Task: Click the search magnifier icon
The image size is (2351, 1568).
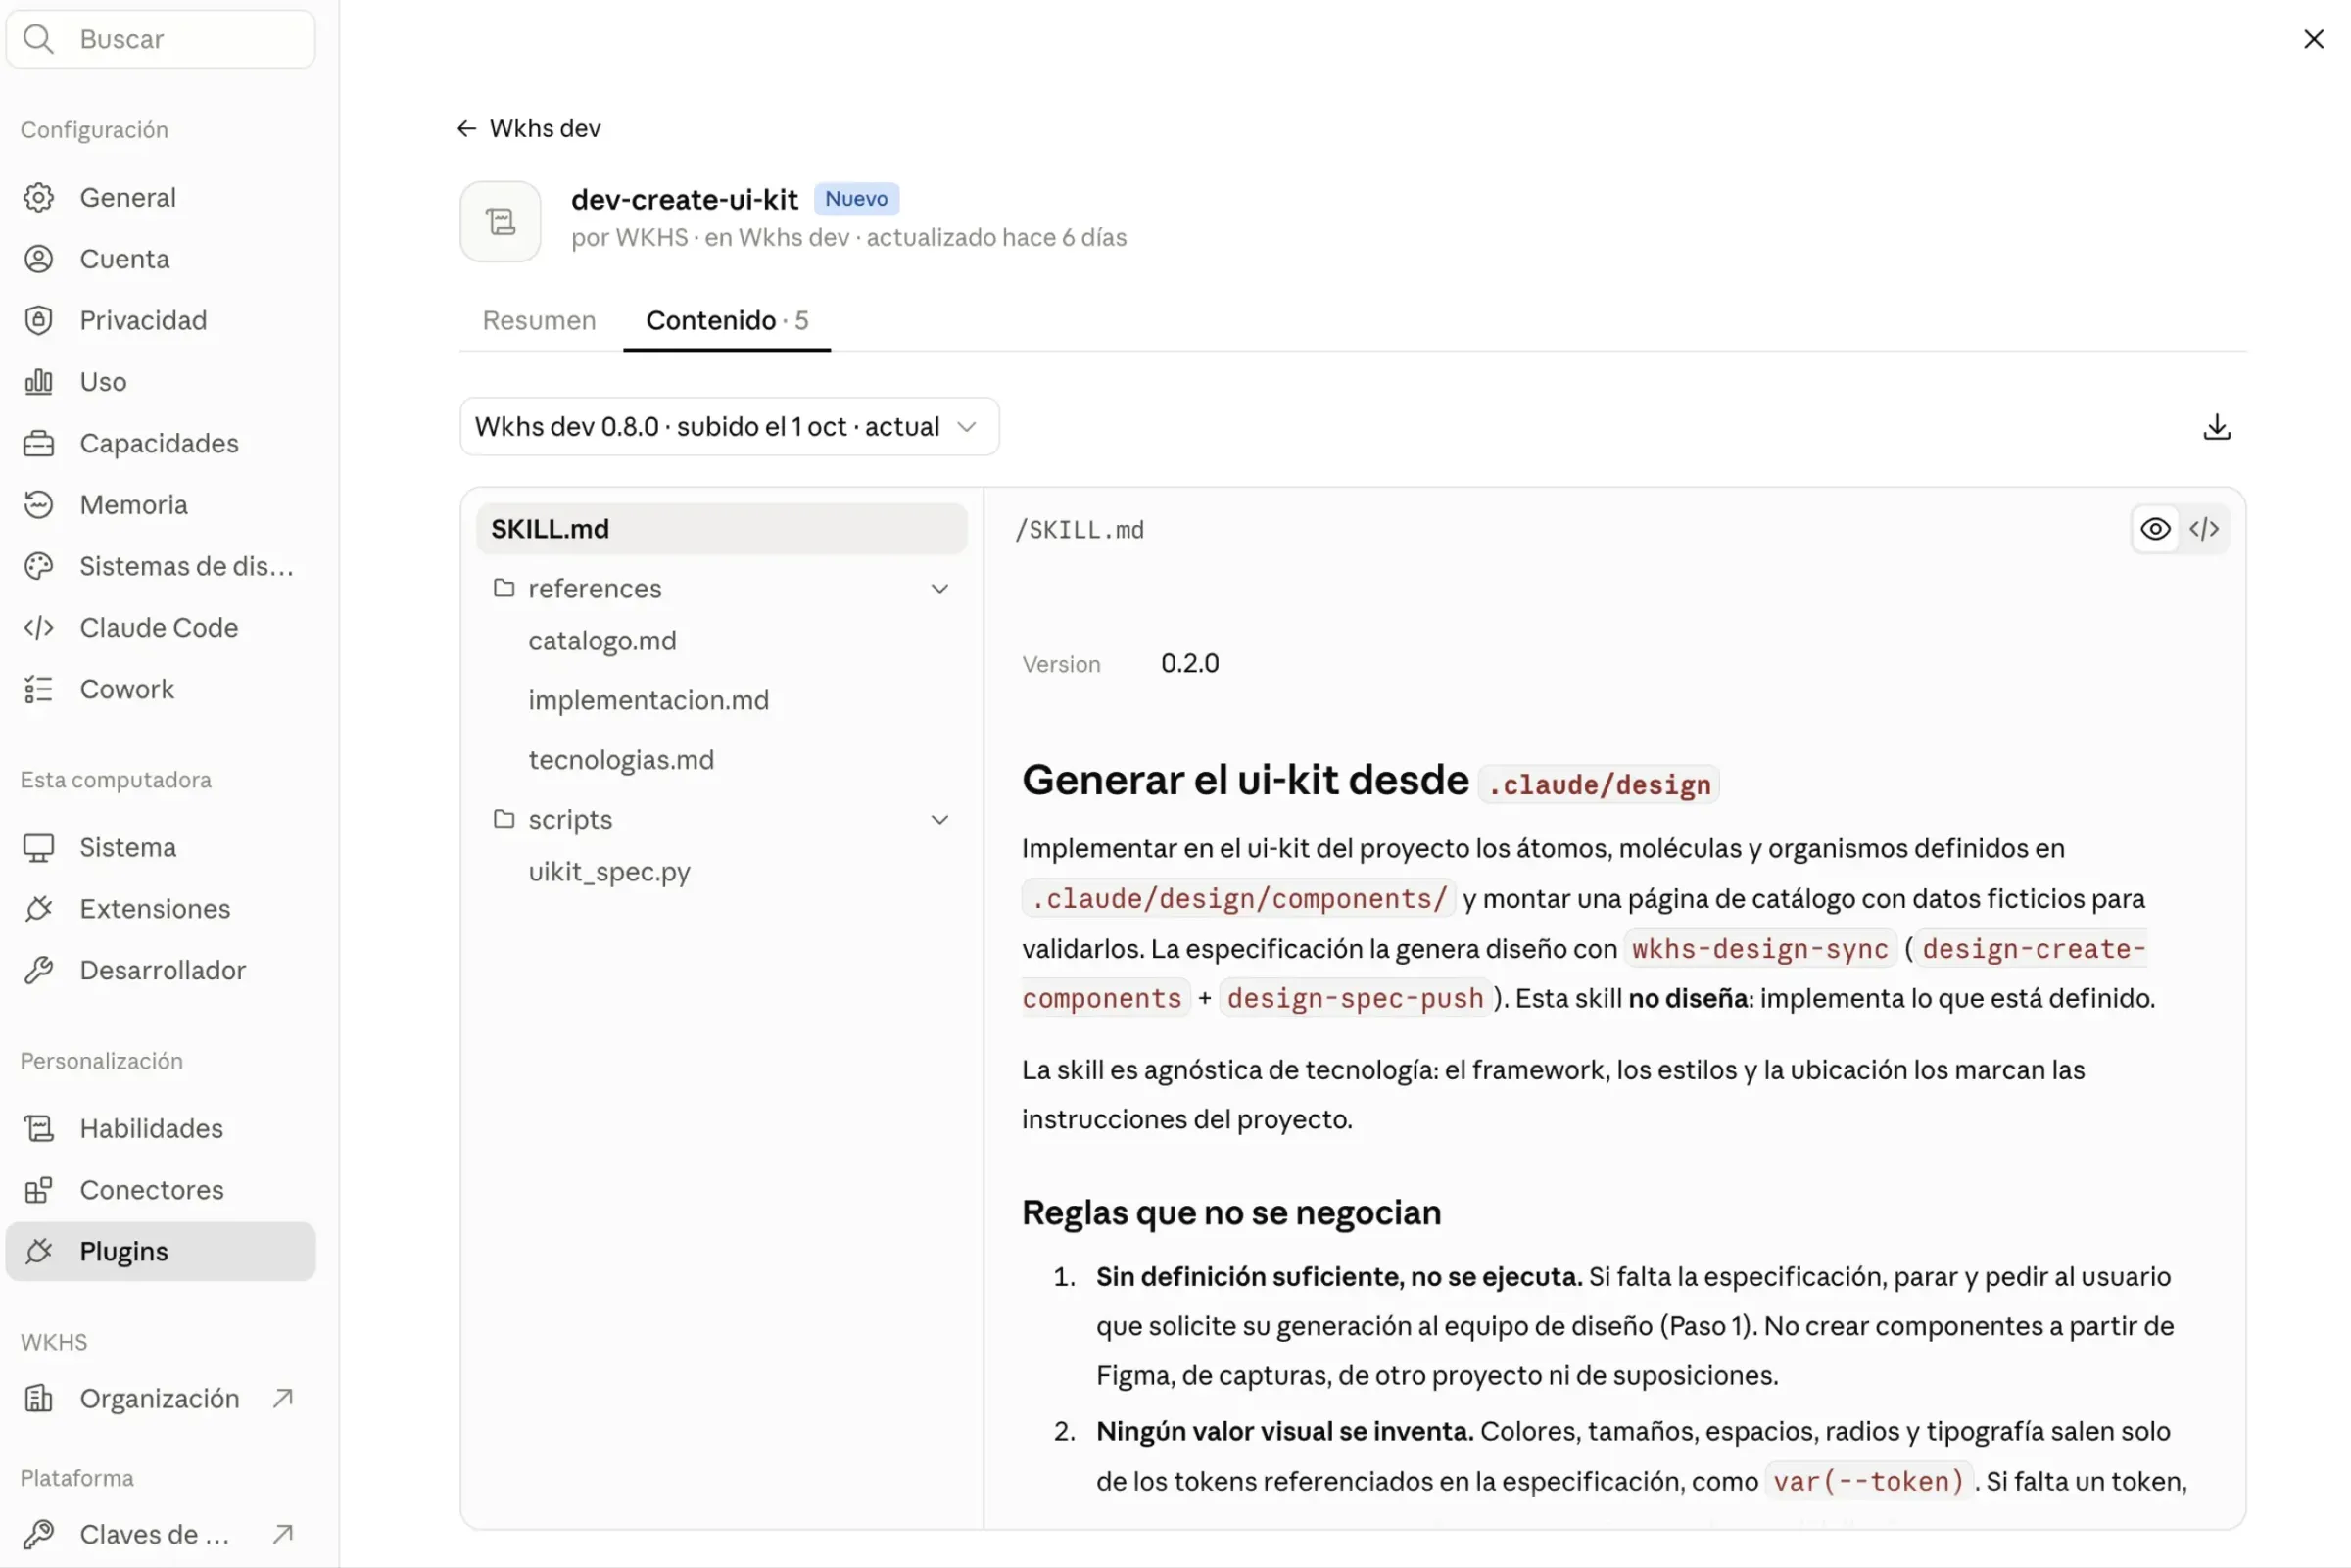Action: pos(38,39)
